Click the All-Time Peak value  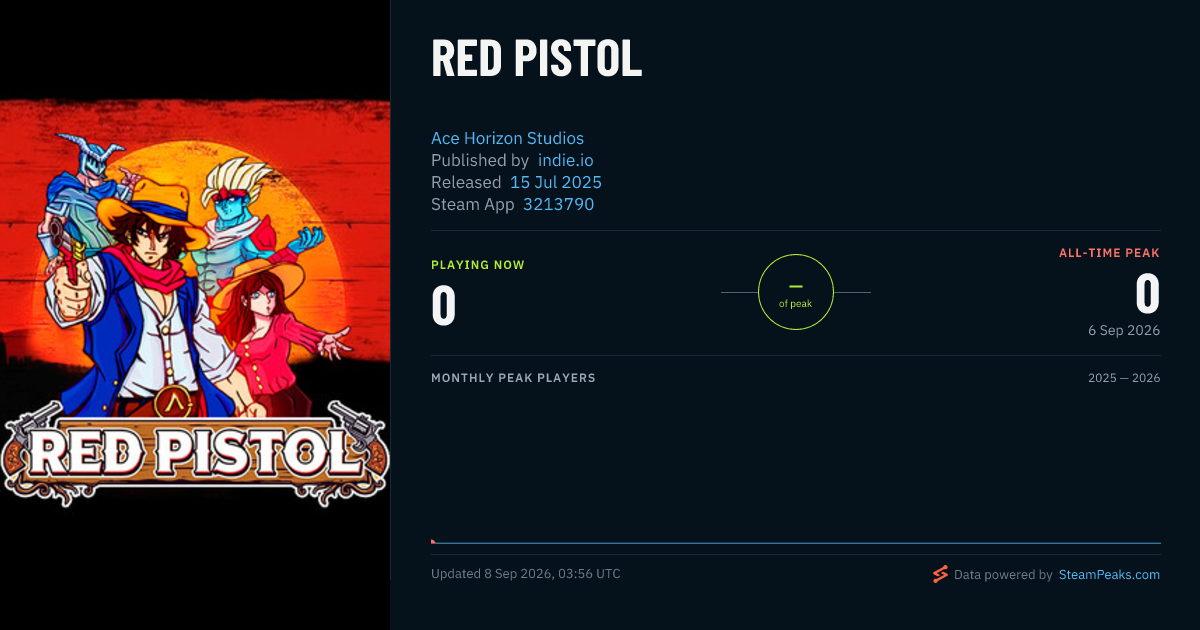click(x=1147, y=294)
